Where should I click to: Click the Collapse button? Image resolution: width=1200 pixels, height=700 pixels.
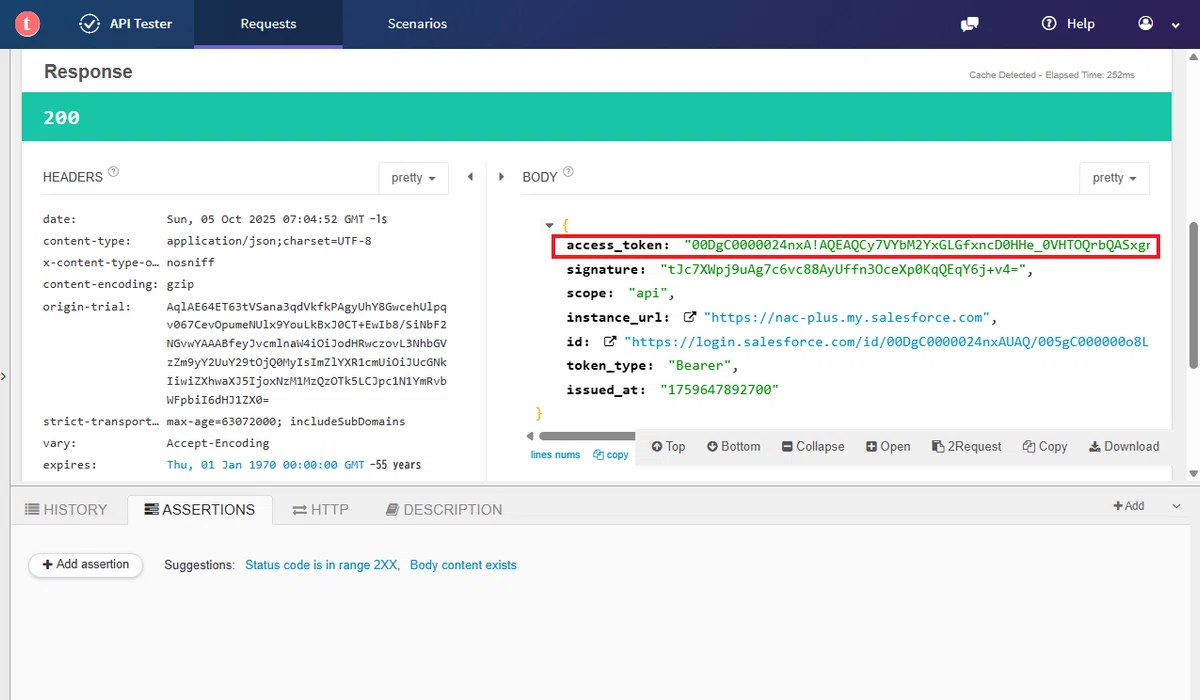click(x=812, y=447)
